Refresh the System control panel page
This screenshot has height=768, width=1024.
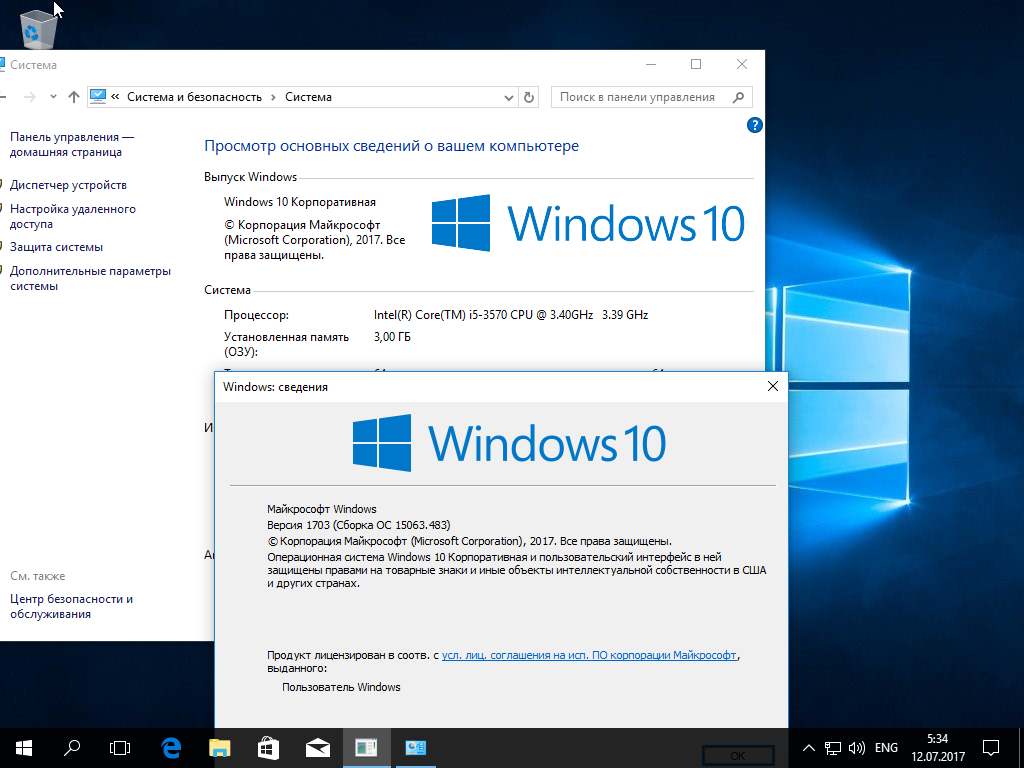click(529, 97)
